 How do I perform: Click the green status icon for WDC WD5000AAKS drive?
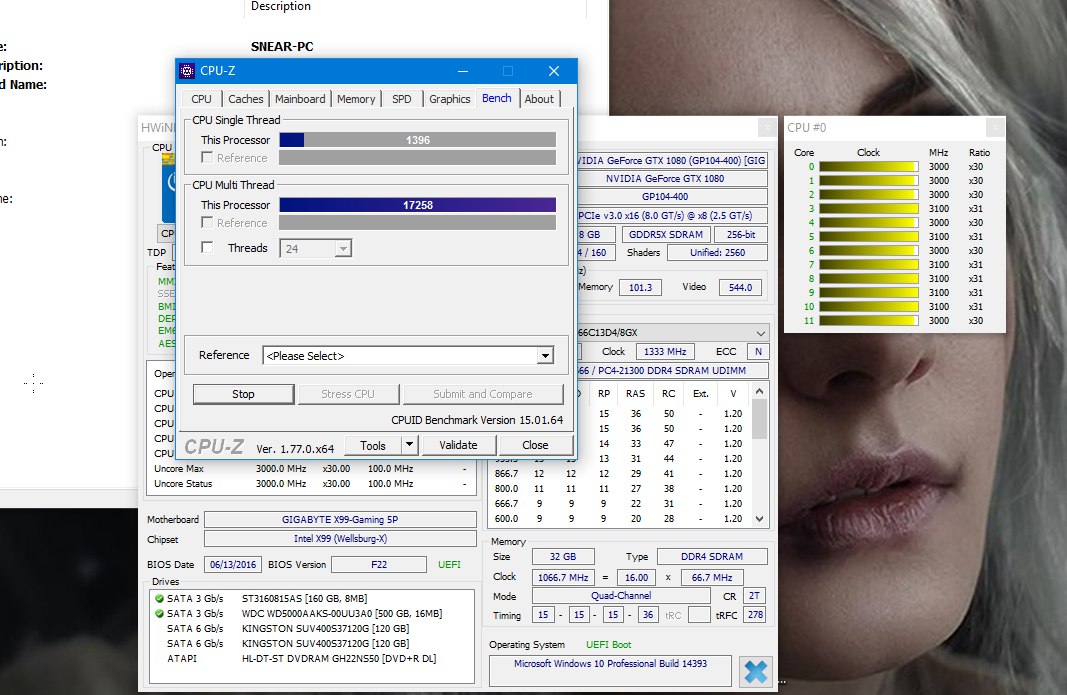[159, 613]
